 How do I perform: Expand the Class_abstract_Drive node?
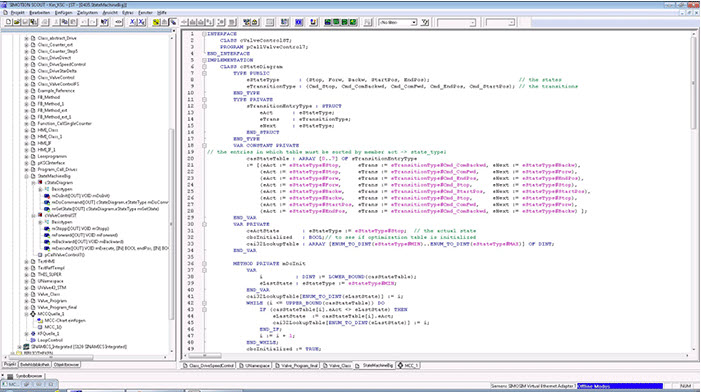[26, 38]
